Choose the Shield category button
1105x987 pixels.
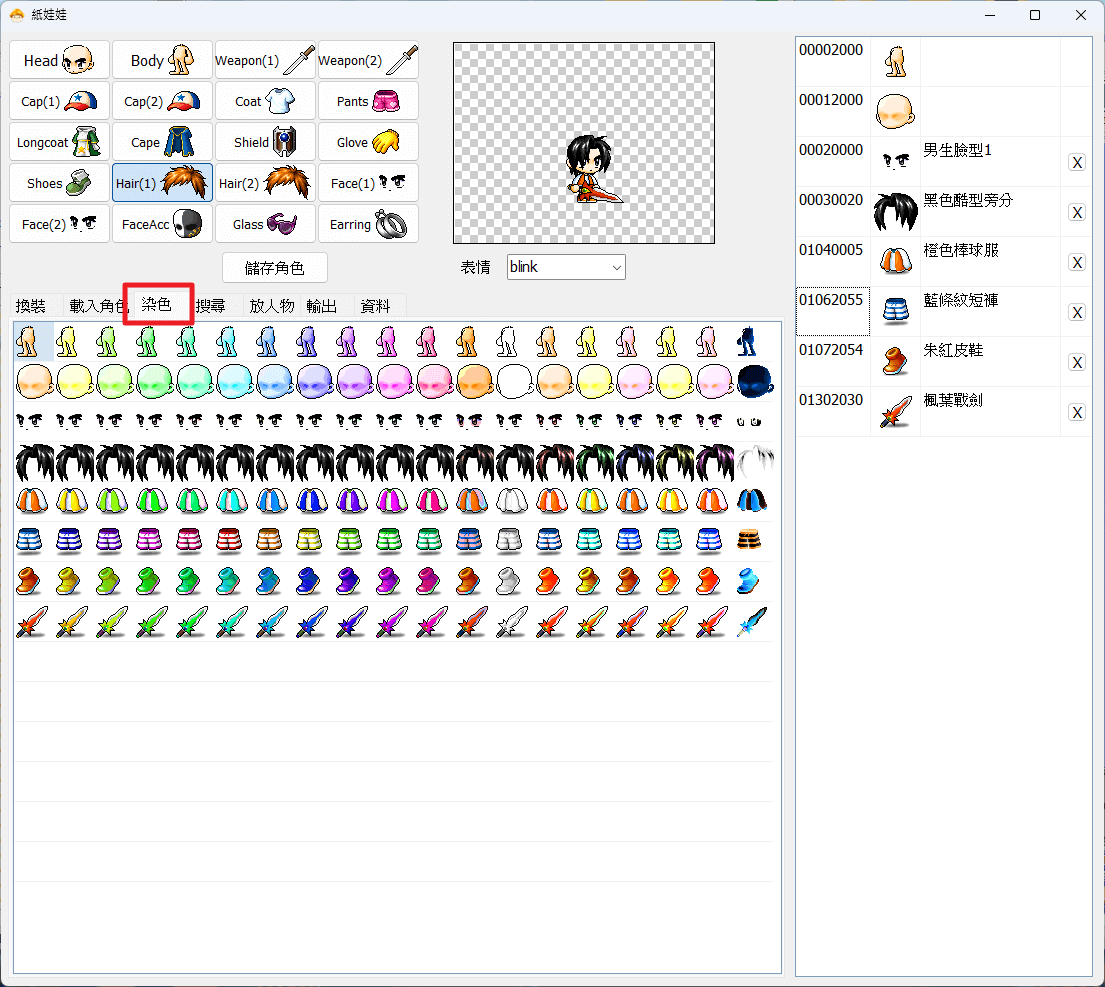point(265,142)
